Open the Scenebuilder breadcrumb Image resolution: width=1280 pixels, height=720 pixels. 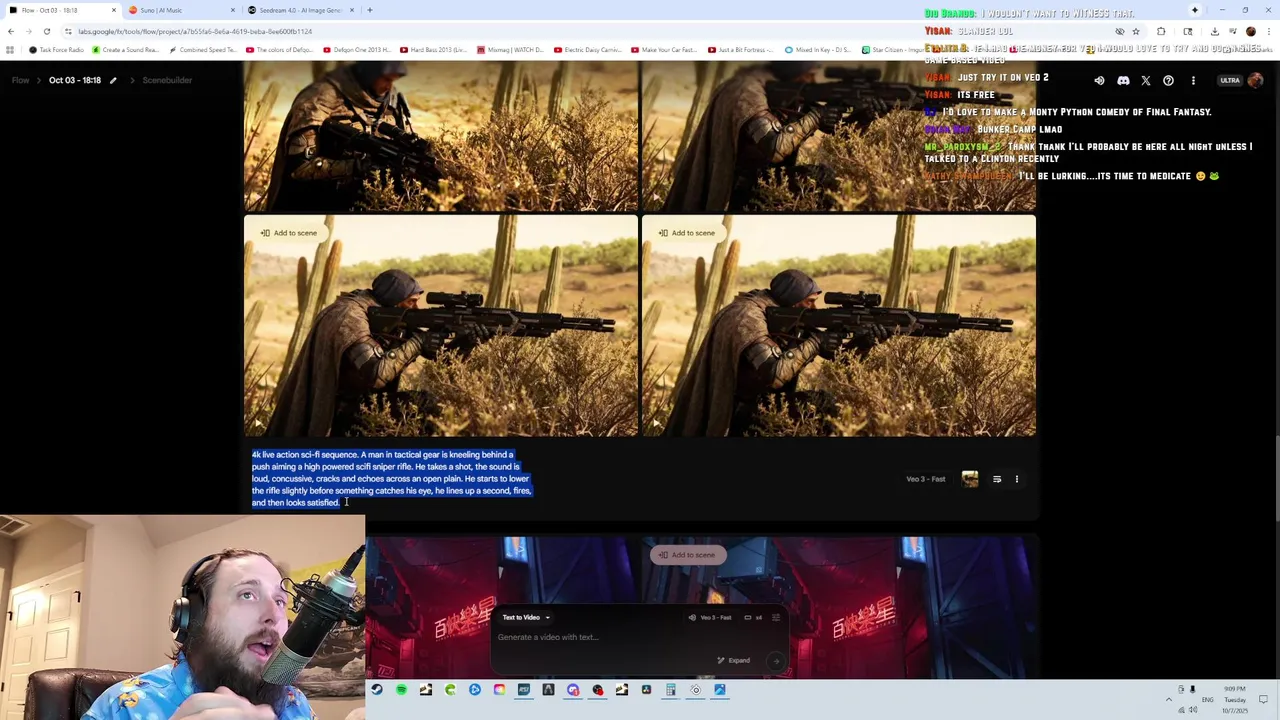pos(166,80)
